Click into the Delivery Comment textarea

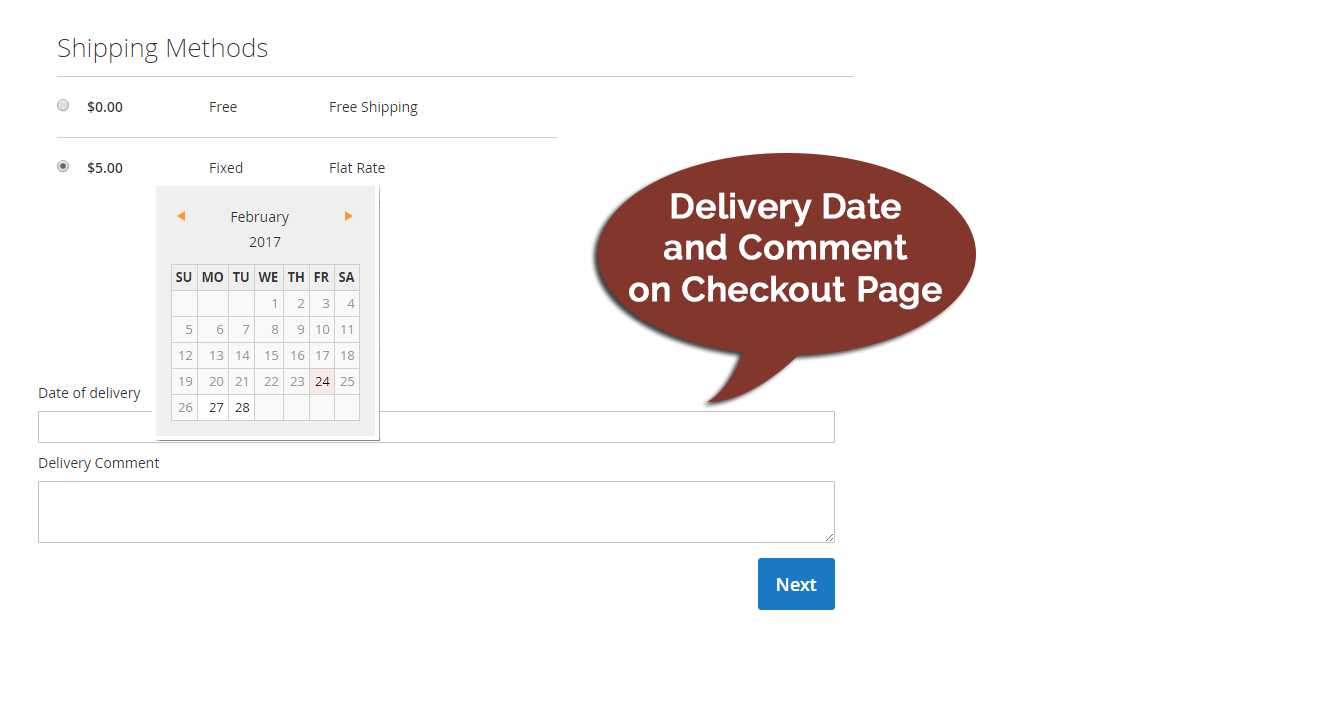(436, 512)
